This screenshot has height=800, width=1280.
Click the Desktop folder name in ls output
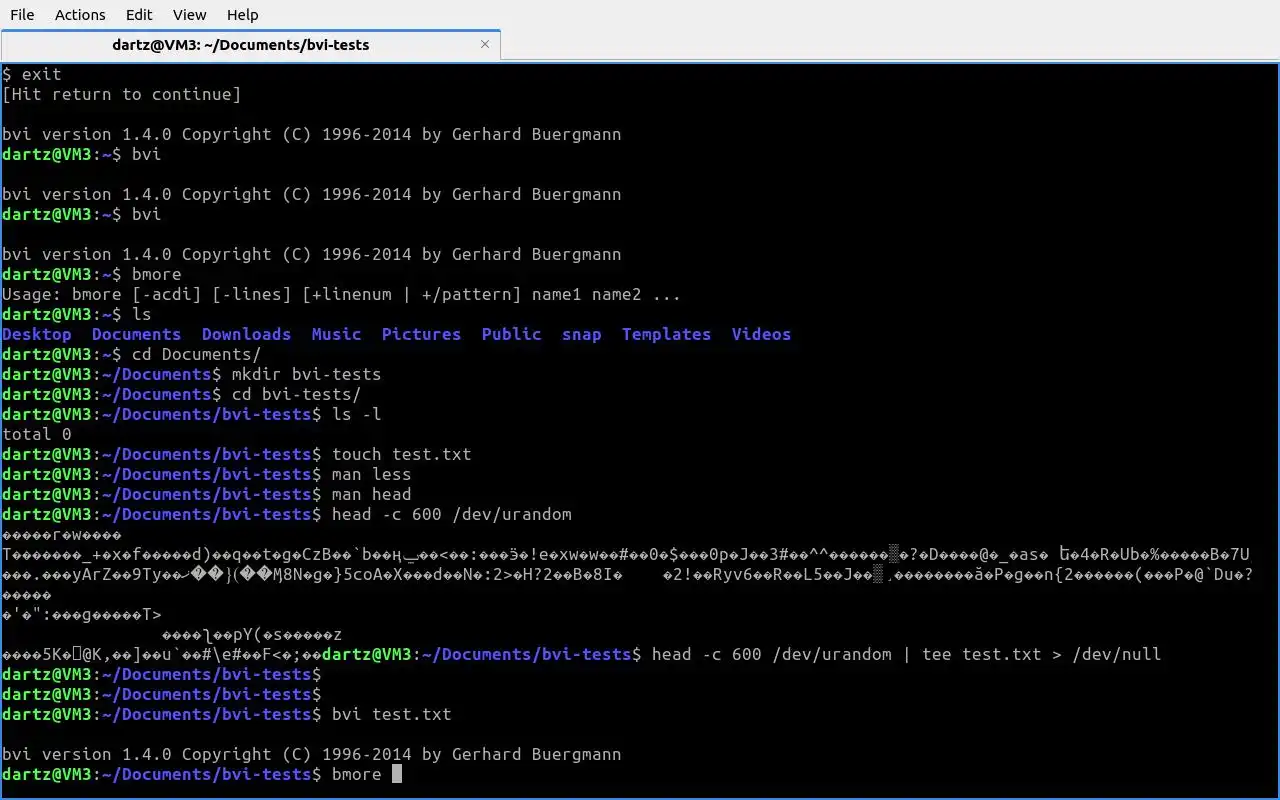(37, 334)
